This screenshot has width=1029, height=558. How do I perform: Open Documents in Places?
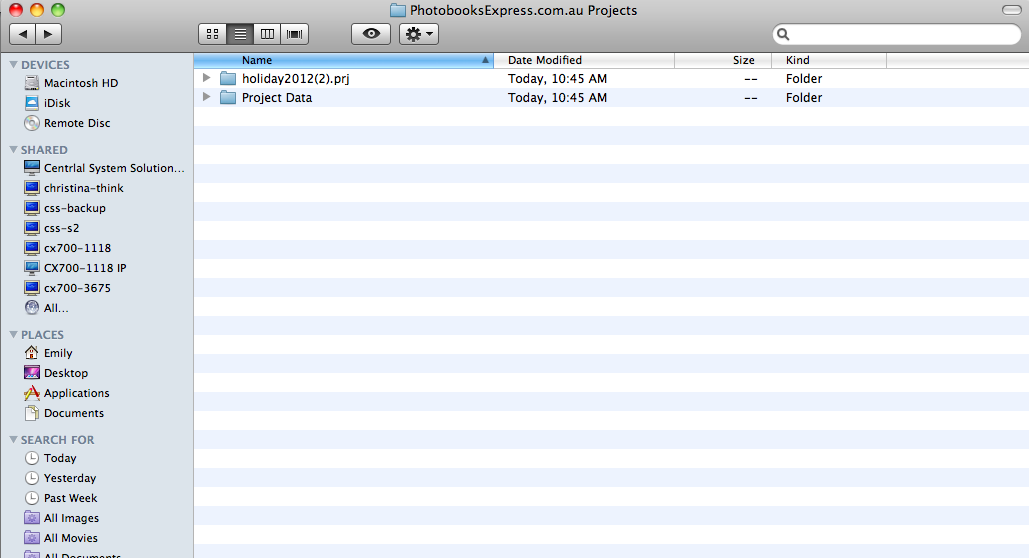tap(64, 413)
